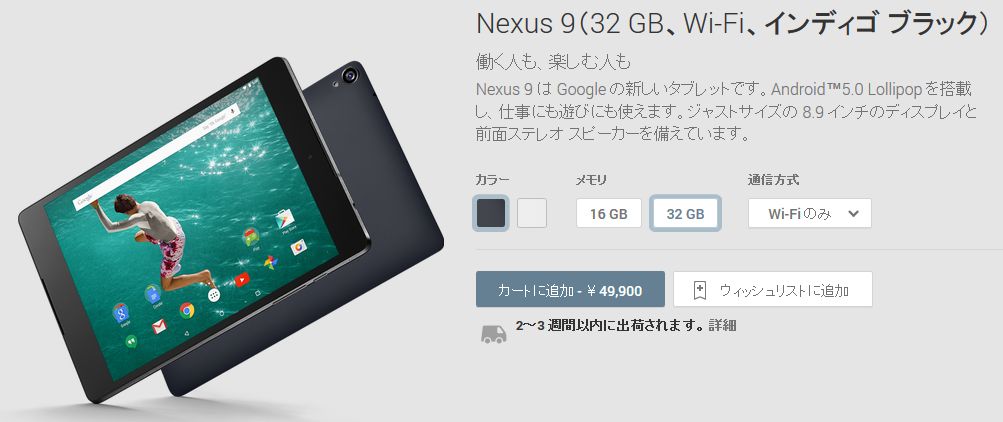Click the Gmail envelope icon on tablet

tap(159, 326)
